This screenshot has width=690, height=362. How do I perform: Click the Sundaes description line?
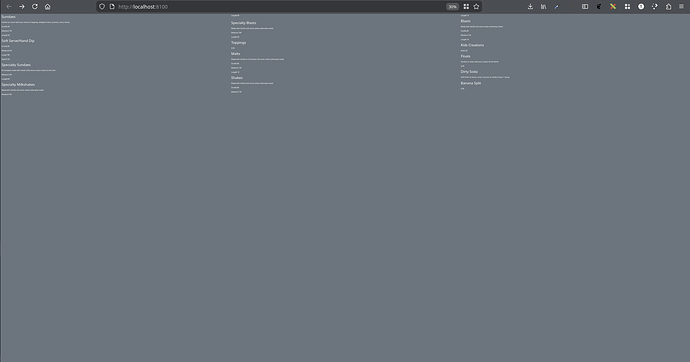point(36,22)
